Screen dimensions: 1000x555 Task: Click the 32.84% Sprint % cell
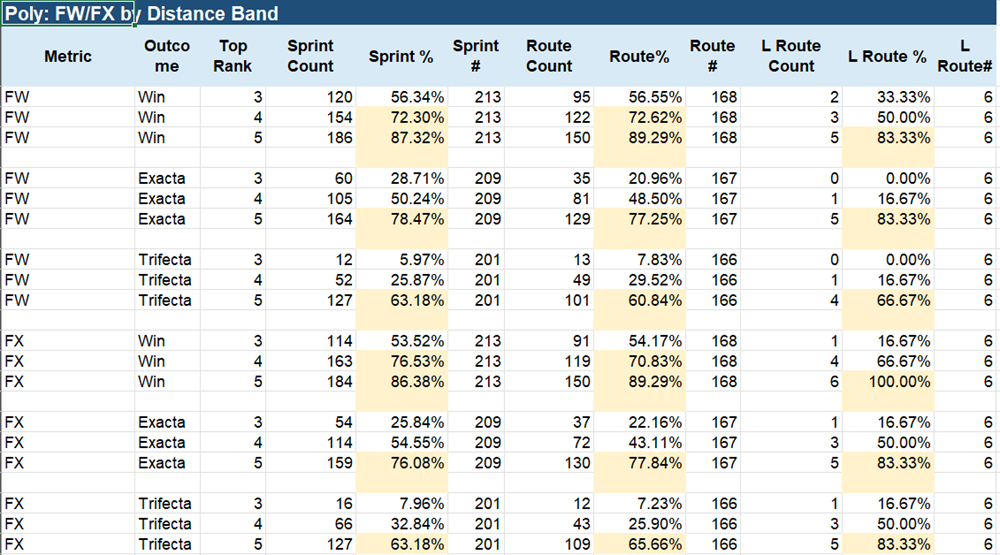[x=401, y=524]
